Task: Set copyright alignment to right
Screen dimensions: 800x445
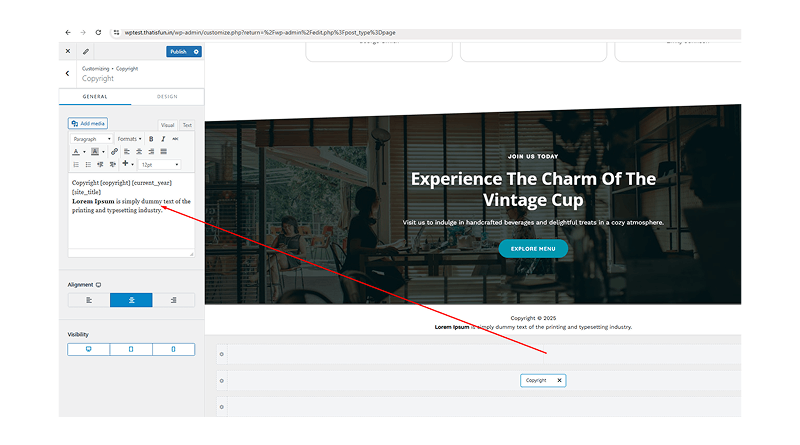Action: [x=173, y=300]
